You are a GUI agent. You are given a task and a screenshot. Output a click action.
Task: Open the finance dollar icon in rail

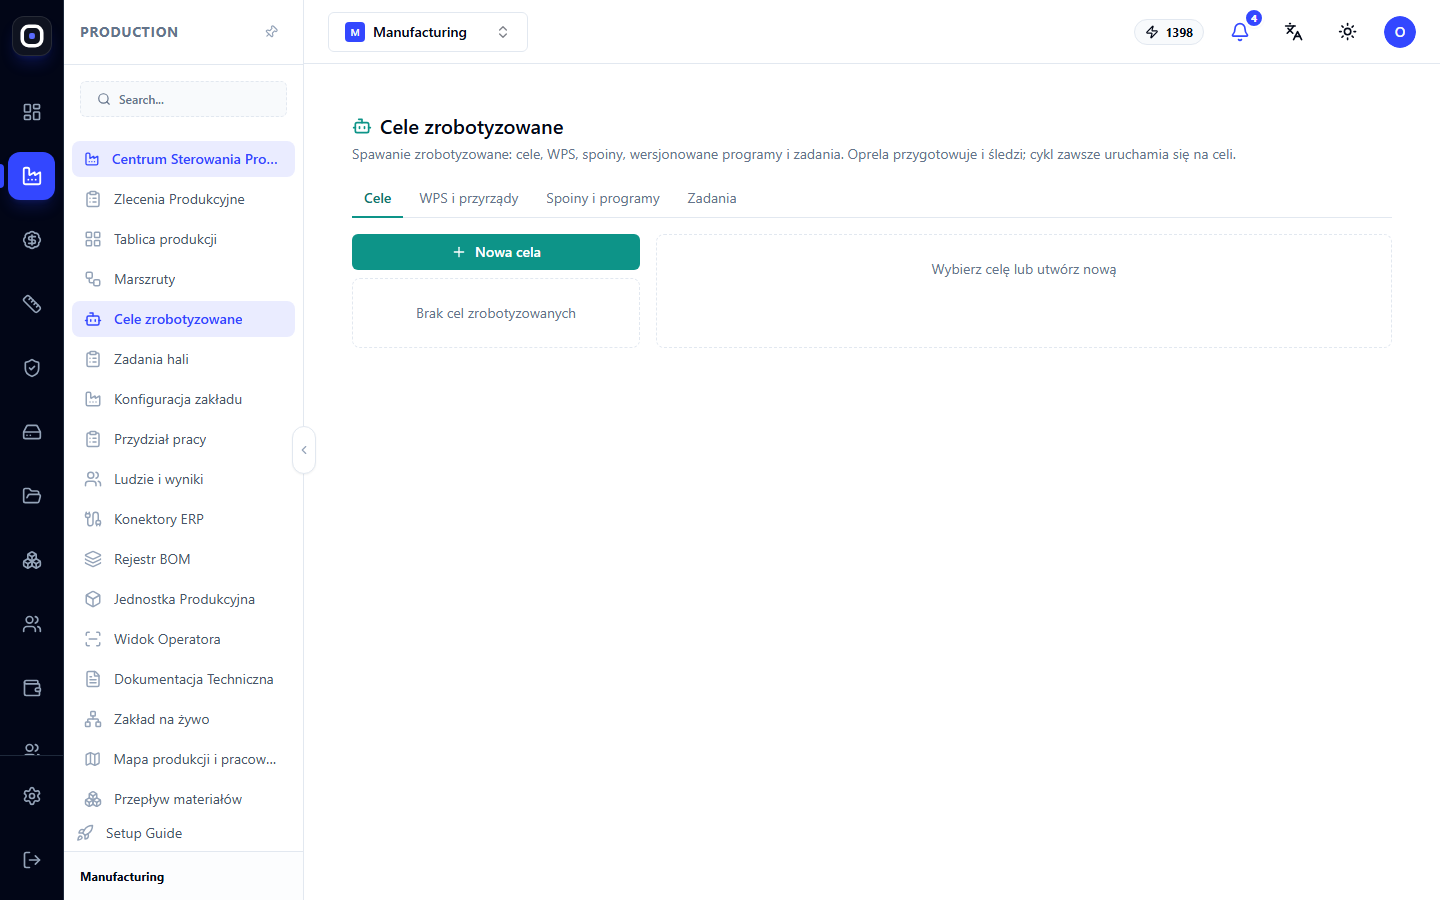[32, 240]
